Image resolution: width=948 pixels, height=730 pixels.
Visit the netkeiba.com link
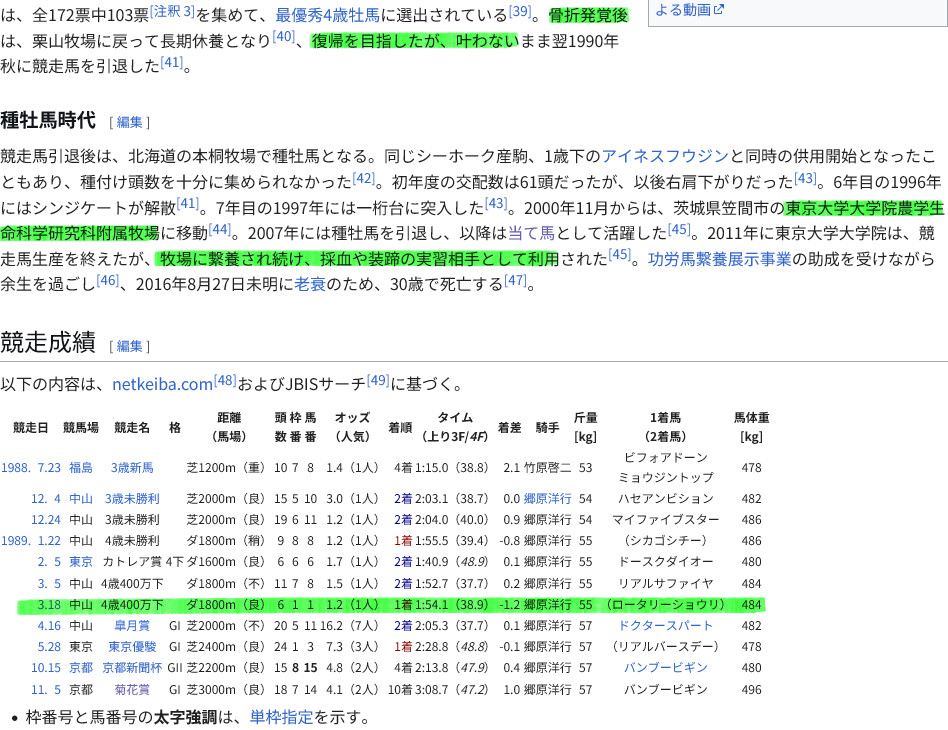(162, 383)
